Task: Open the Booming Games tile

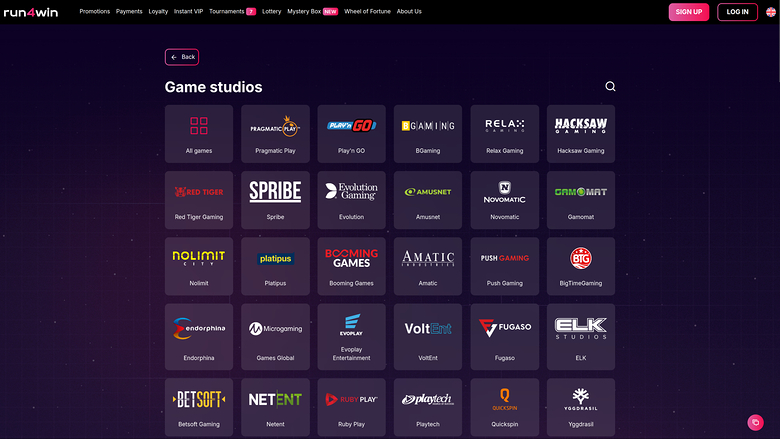Action: click(352, 266)
